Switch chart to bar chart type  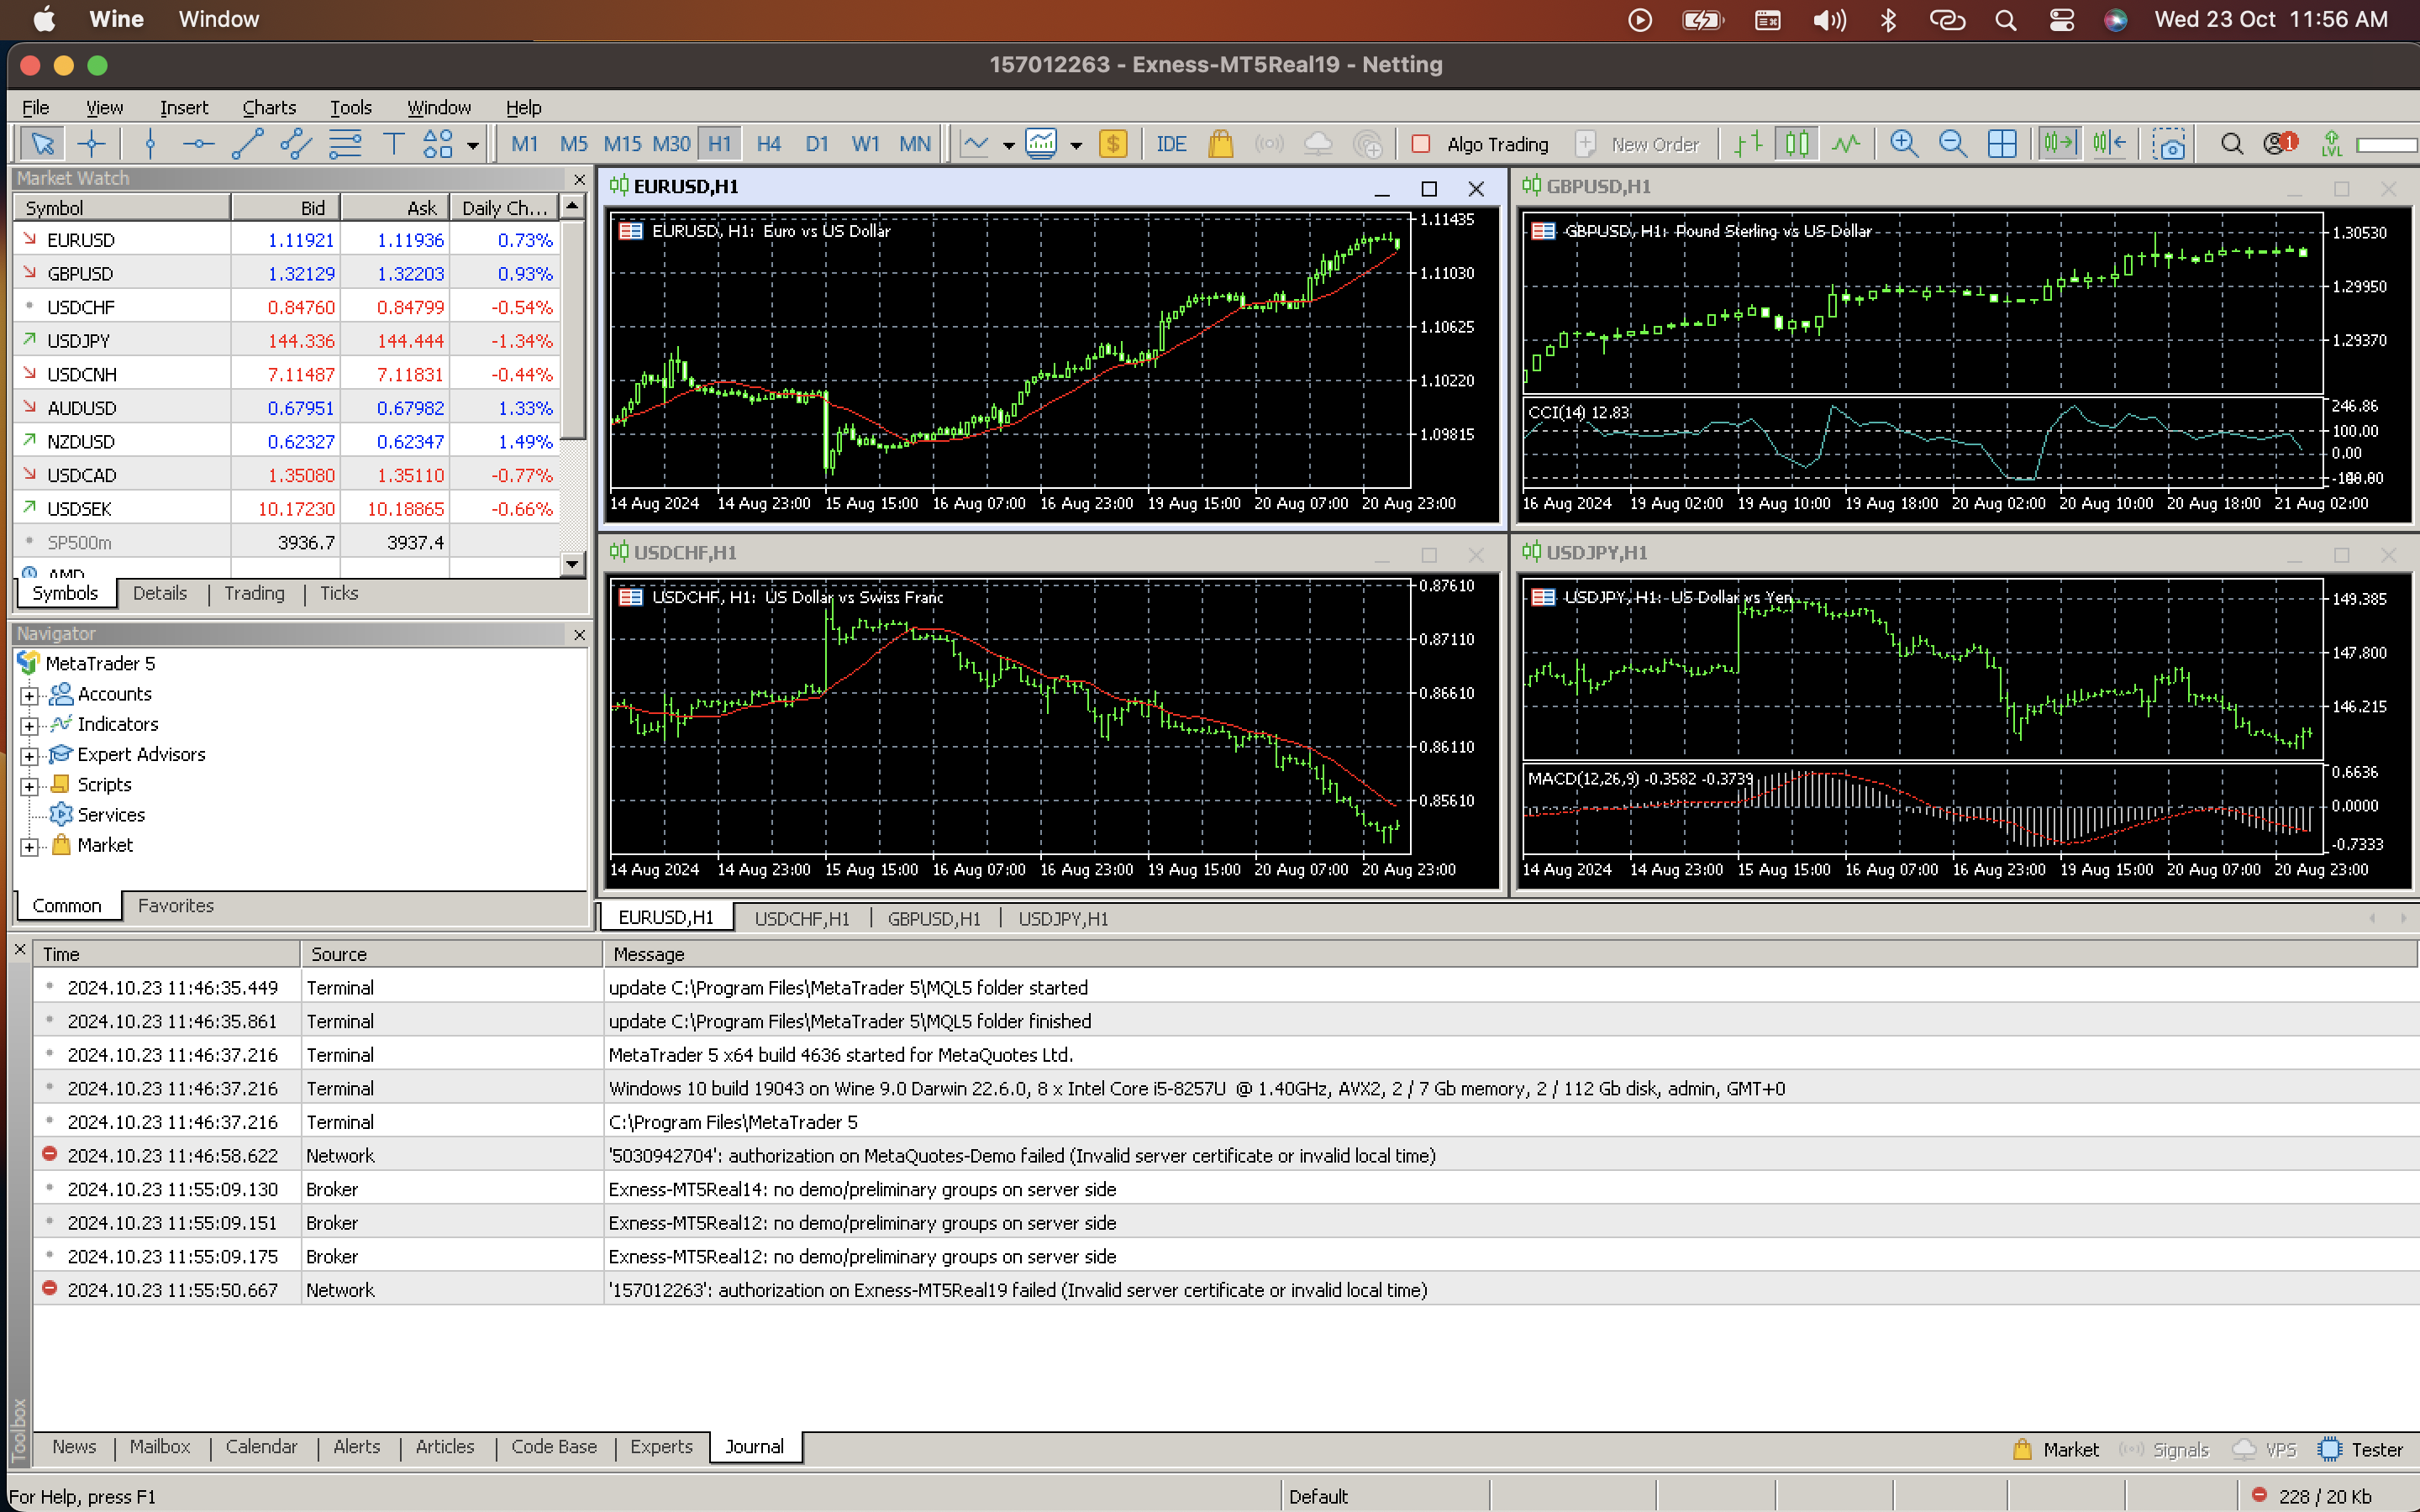pos(1748,144)
